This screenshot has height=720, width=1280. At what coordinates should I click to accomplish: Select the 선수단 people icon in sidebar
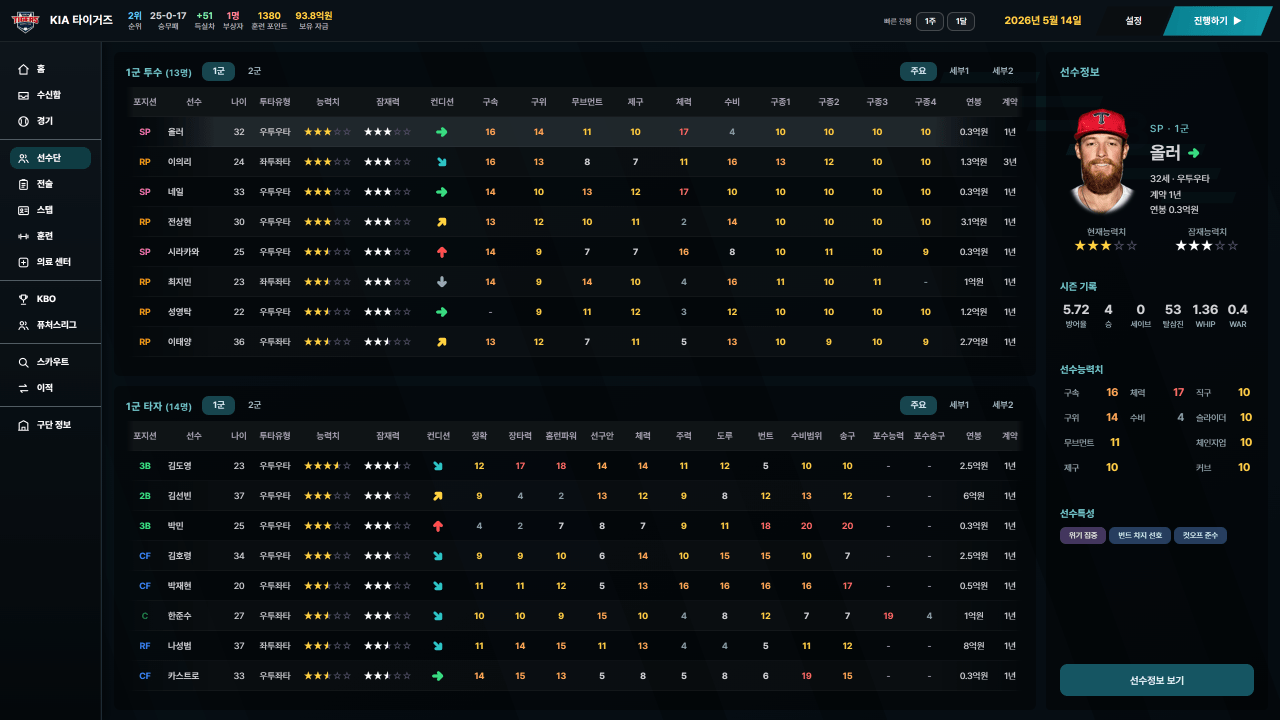tap(23, 158)
